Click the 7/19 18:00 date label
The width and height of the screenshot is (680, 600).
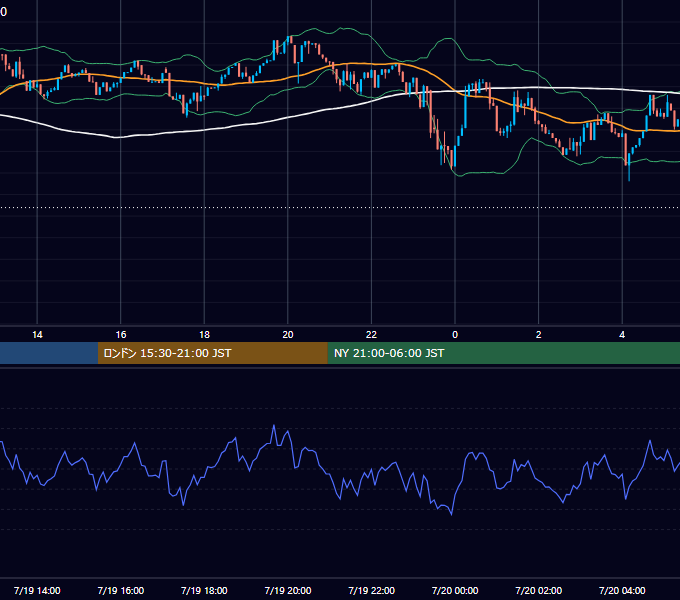coord(204,590)
